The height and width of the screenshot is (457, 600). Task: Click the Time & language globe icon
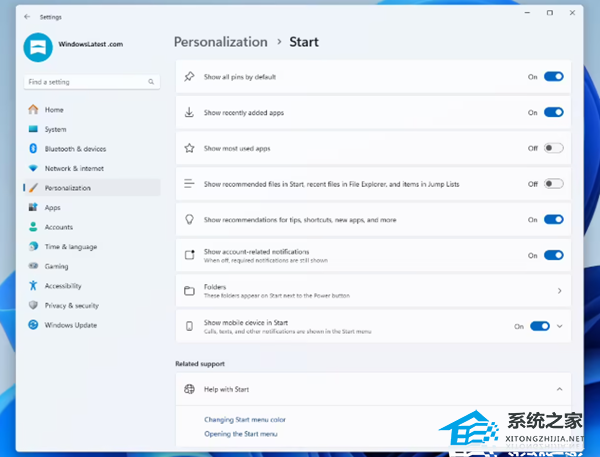[33, 246]
